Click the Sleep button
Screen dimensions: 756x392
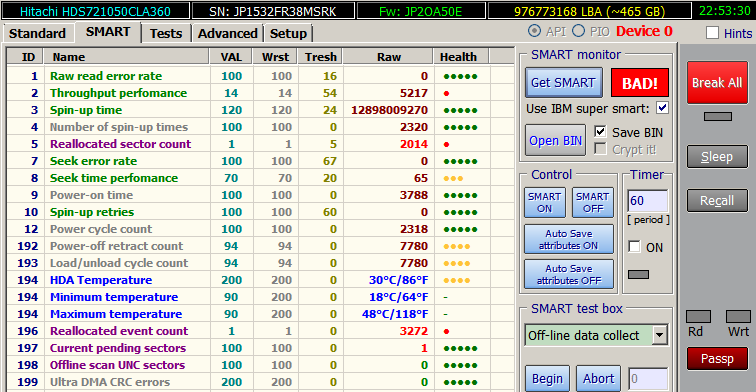click(717, 157)
